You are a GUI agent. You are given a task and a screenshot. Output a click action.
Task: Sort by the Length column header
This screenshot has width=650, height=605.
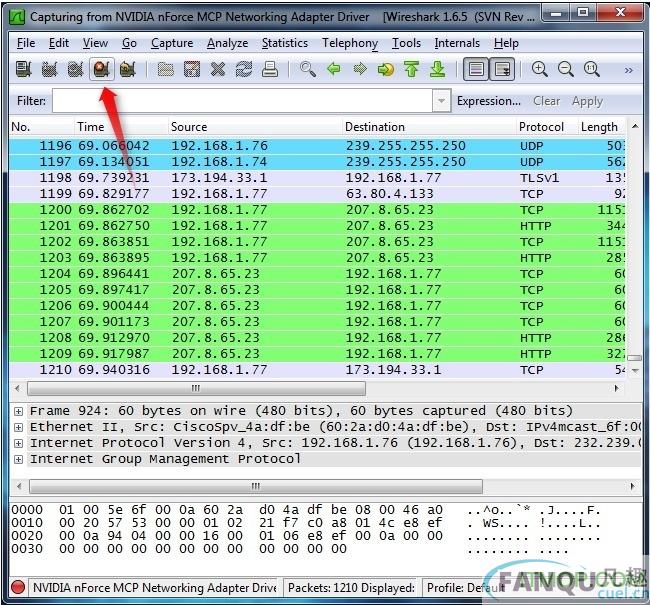coord(601,126)
